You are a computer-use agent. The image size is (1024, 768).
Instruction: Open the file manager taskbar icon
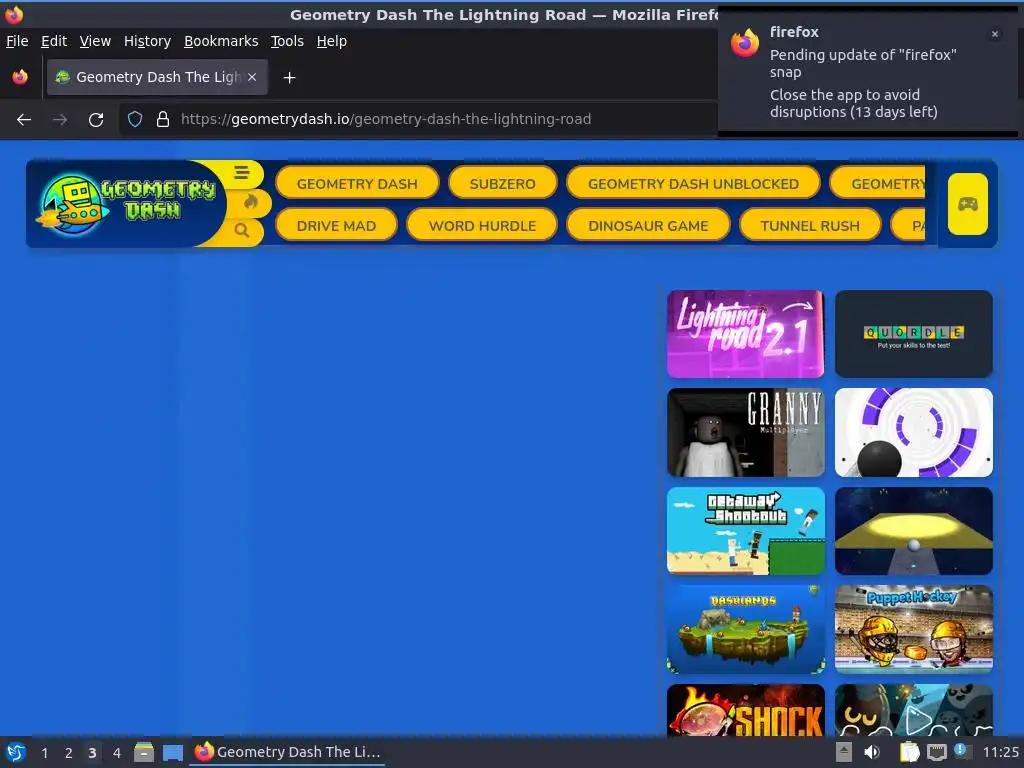(144, 752)
